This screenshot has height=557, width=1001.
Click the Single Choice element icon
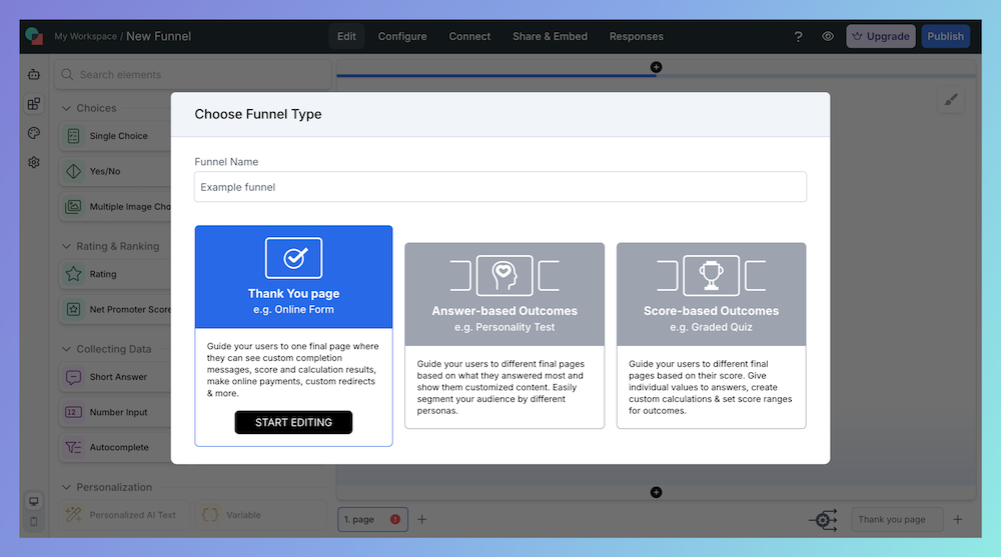tap(73, 136)
